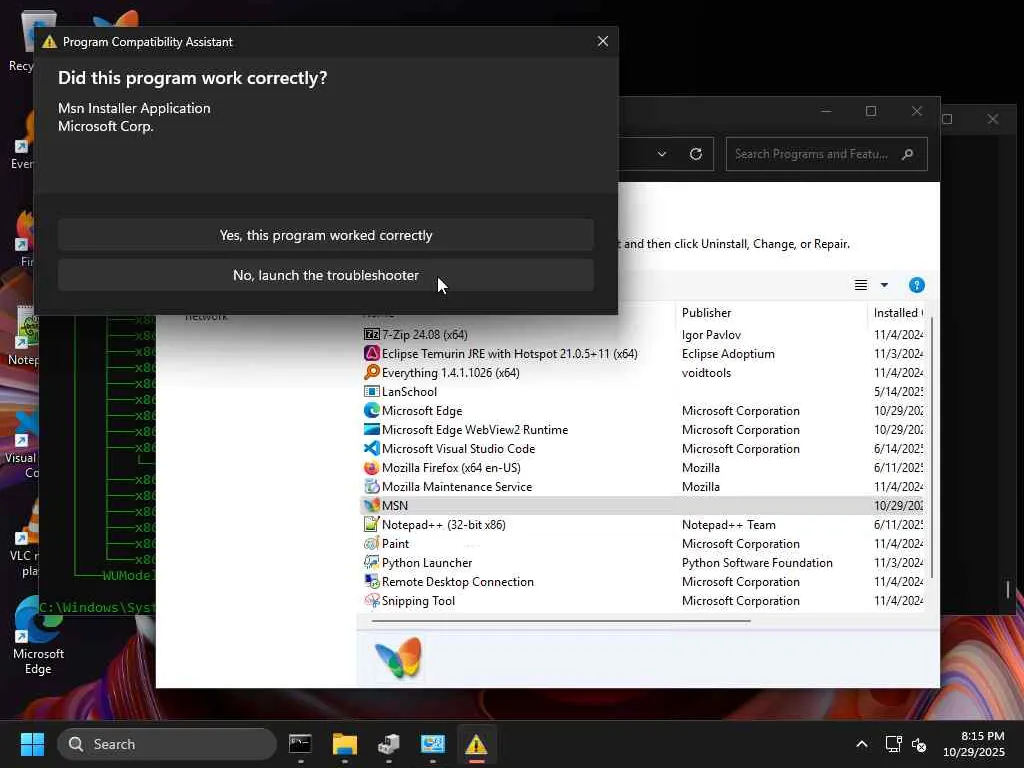Switch to Program Compatibility Assistant taskbar icon
This screenshot has height=768, width=1024.
(476, 744)
